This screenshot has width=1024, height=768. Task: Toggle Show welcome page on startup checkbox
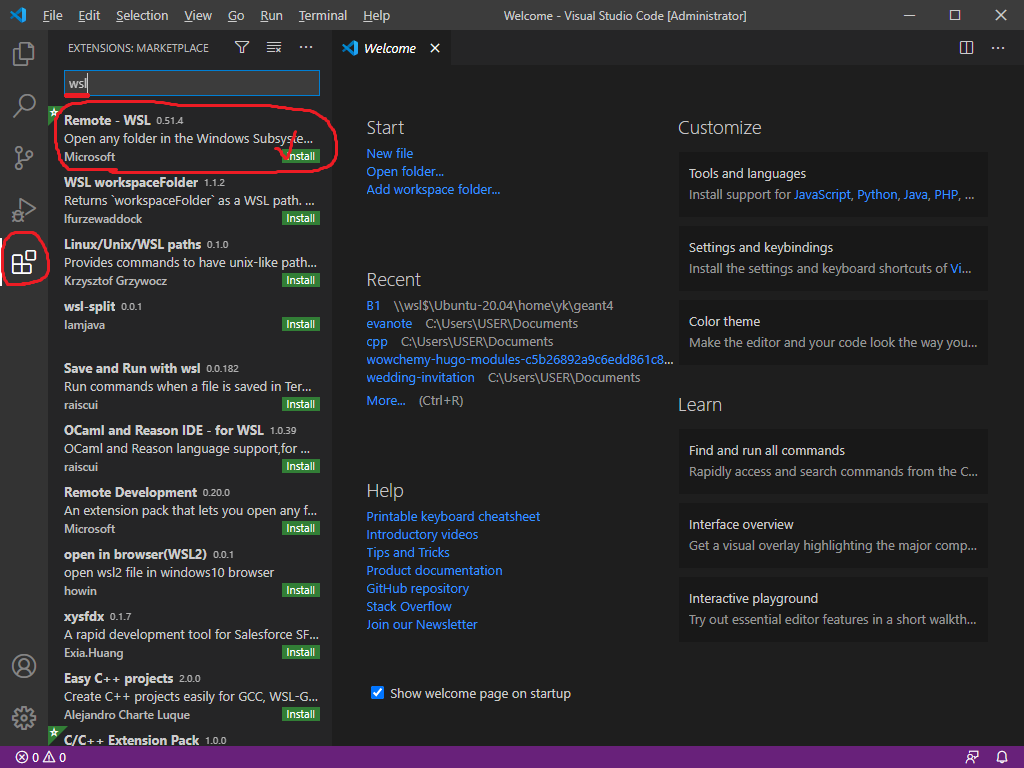[x=378, y=693]
